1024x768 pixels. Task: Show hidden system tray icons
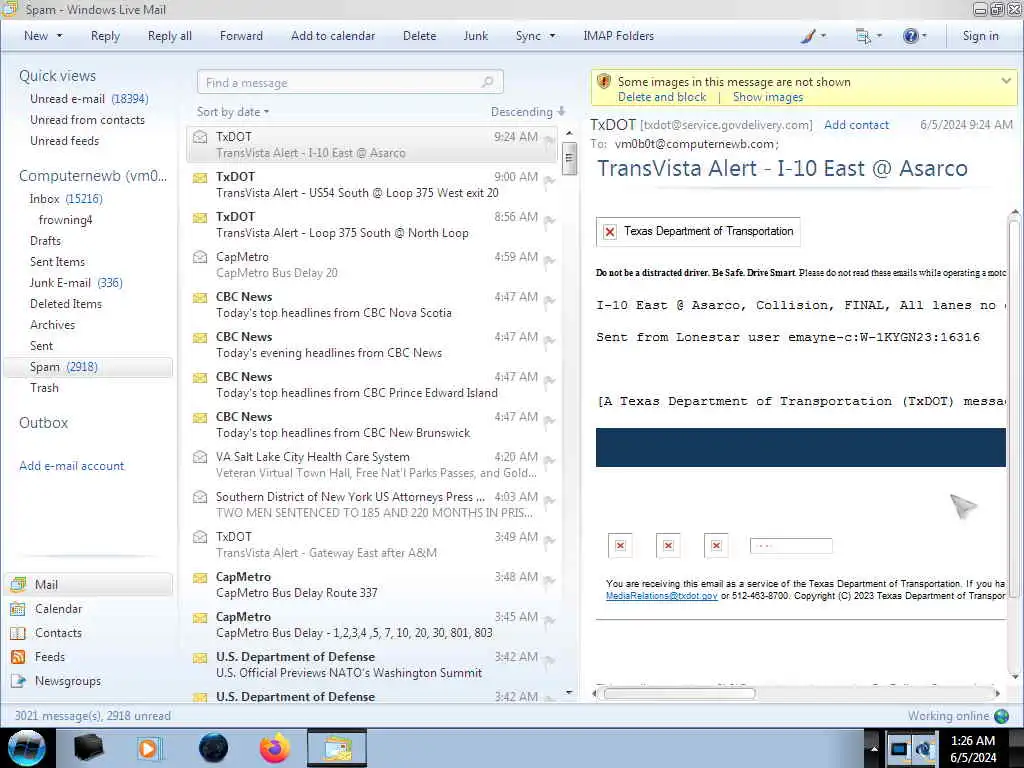874,748
